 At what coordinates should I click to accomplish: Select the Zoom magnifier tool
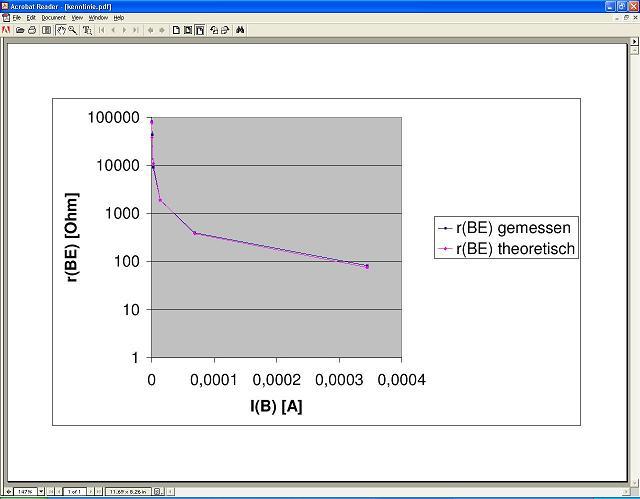click(x=73, y=30)
